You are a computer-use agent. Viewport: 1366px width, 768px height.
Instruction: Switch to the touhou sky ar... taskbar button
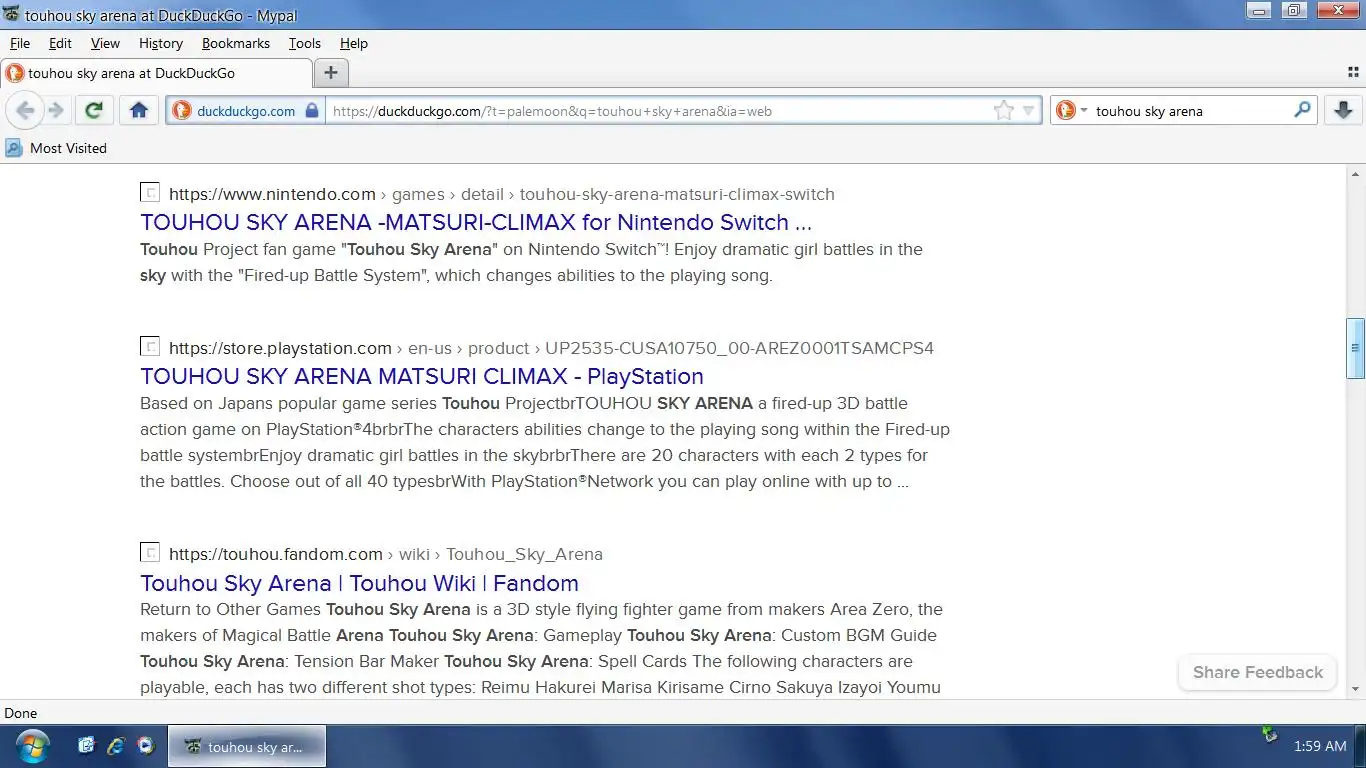tap(247, 747)
